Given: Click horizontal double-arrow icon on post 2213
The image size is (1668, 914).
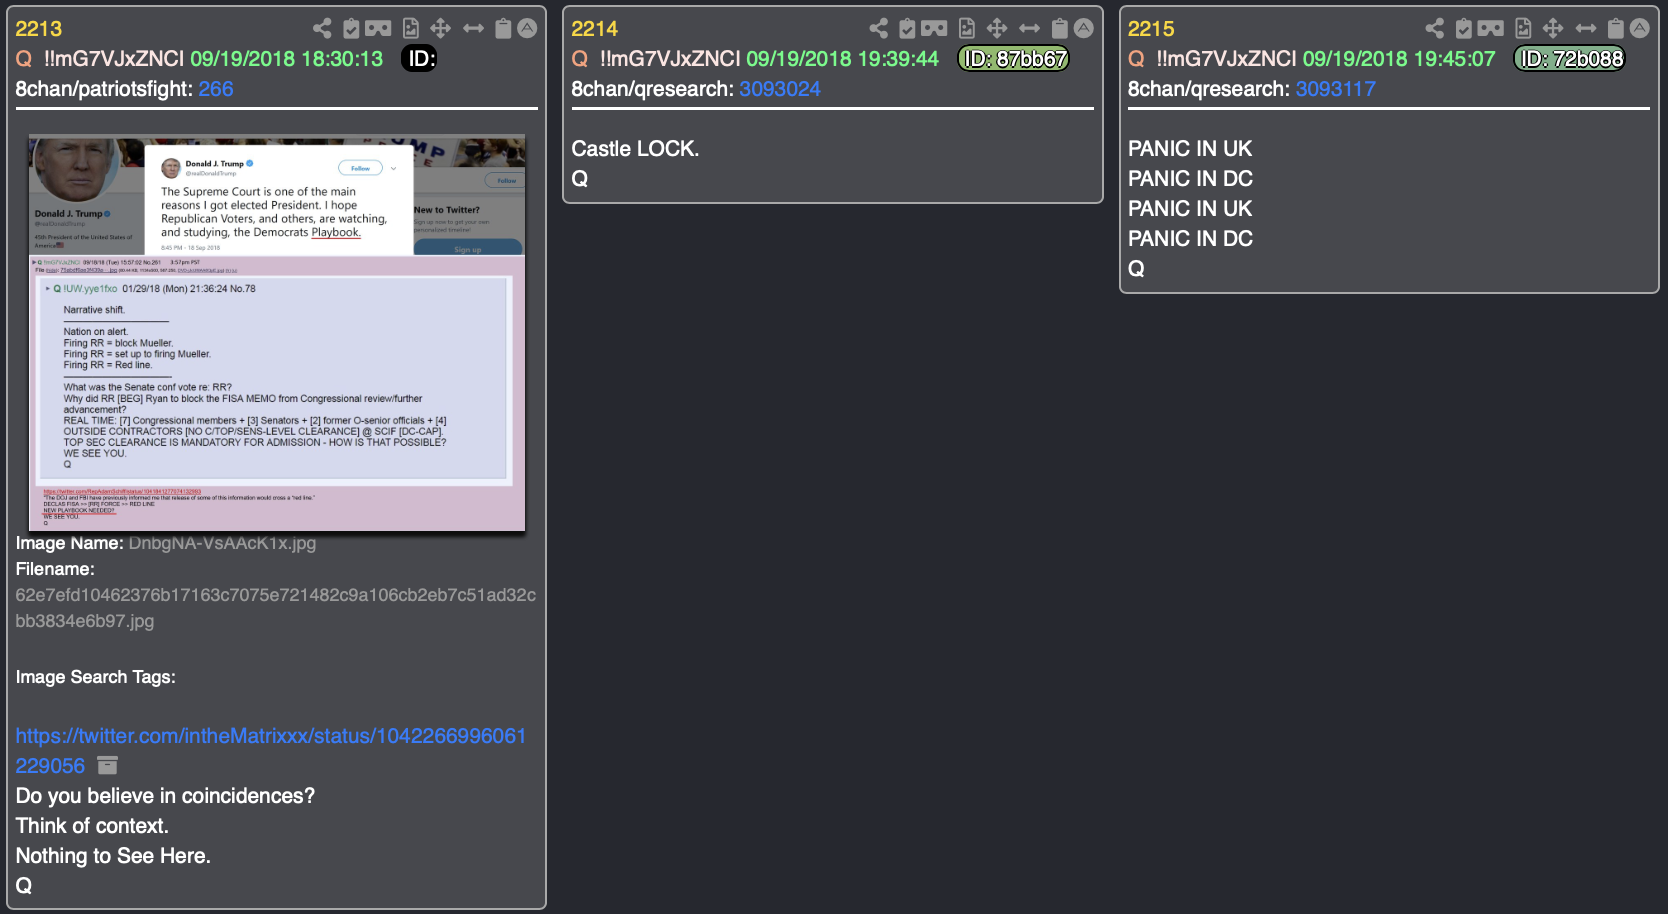Looking at the screenshot, I should tap(474, 29).
